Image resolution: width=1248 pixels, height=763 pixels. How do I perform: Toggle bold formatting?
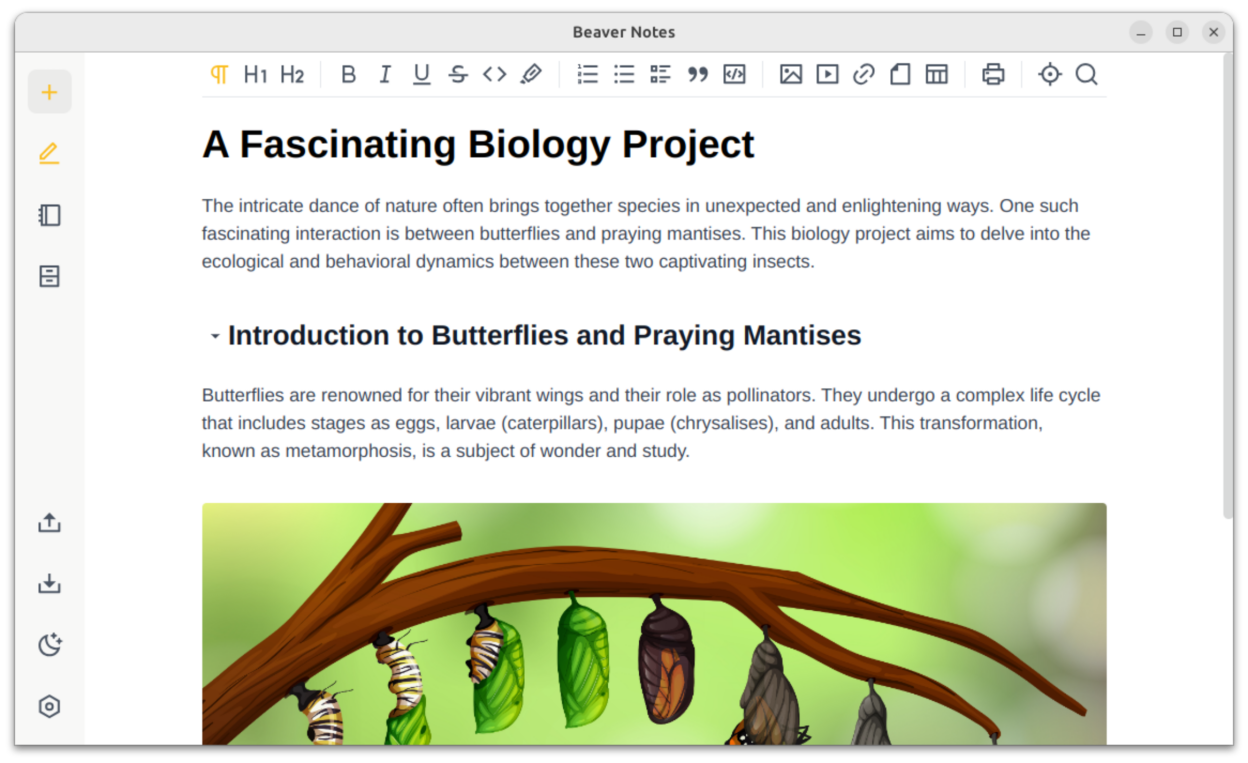pos(348,74)
